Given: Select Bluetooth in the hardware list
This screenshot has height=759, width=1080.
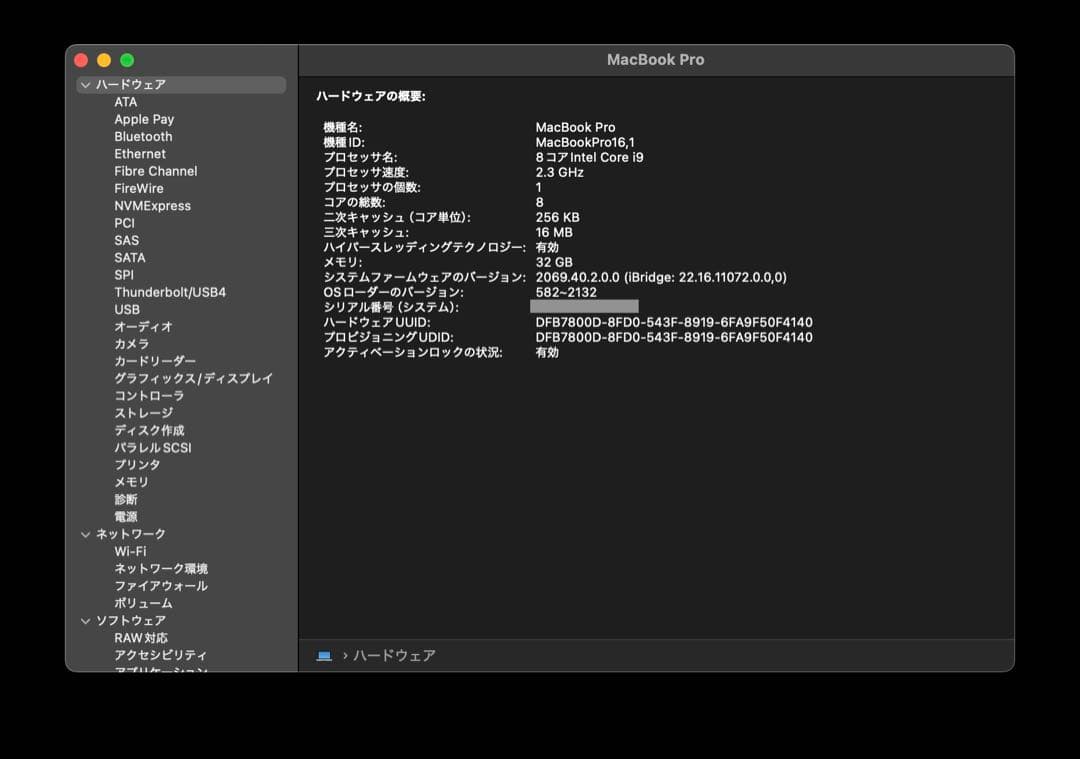Looking at the screenshot, I should point(143,136).
